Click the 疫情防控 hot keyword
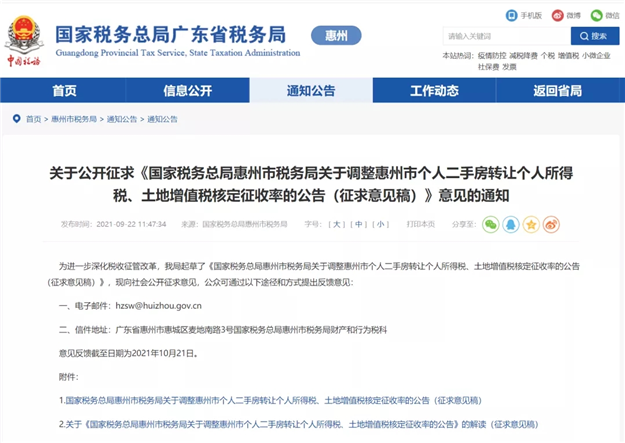 tap(492, 56)
